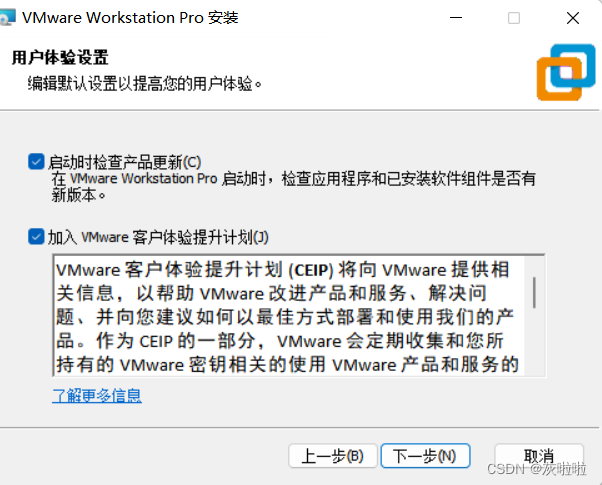Cancel installation with 取消 button

pos(539,456)
